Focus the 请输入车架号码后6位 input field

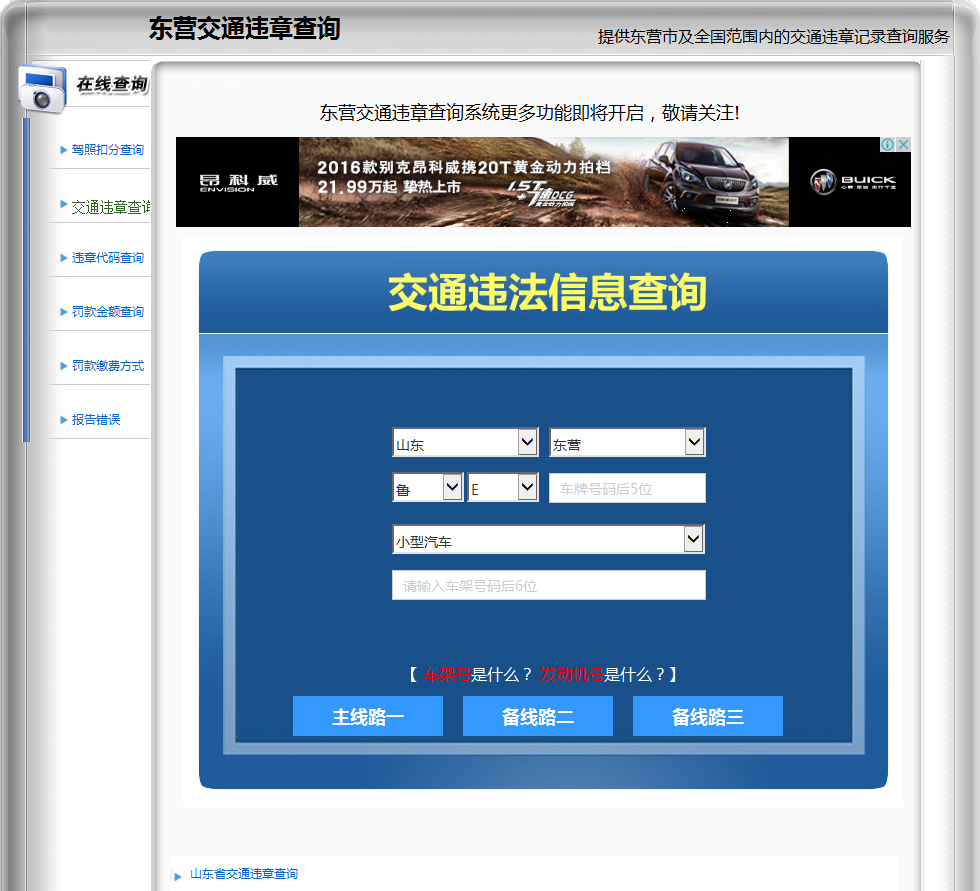point(549,585)
